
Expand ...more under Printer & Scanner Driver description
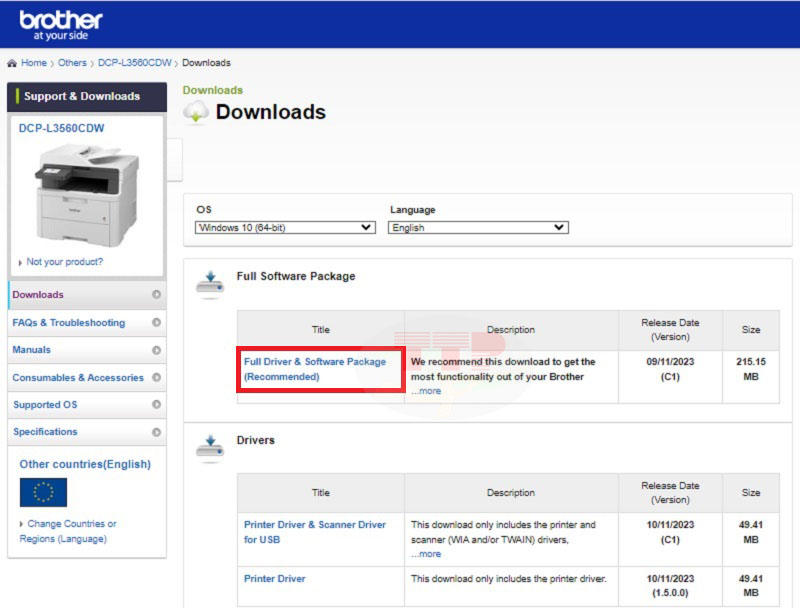(426, 554)
